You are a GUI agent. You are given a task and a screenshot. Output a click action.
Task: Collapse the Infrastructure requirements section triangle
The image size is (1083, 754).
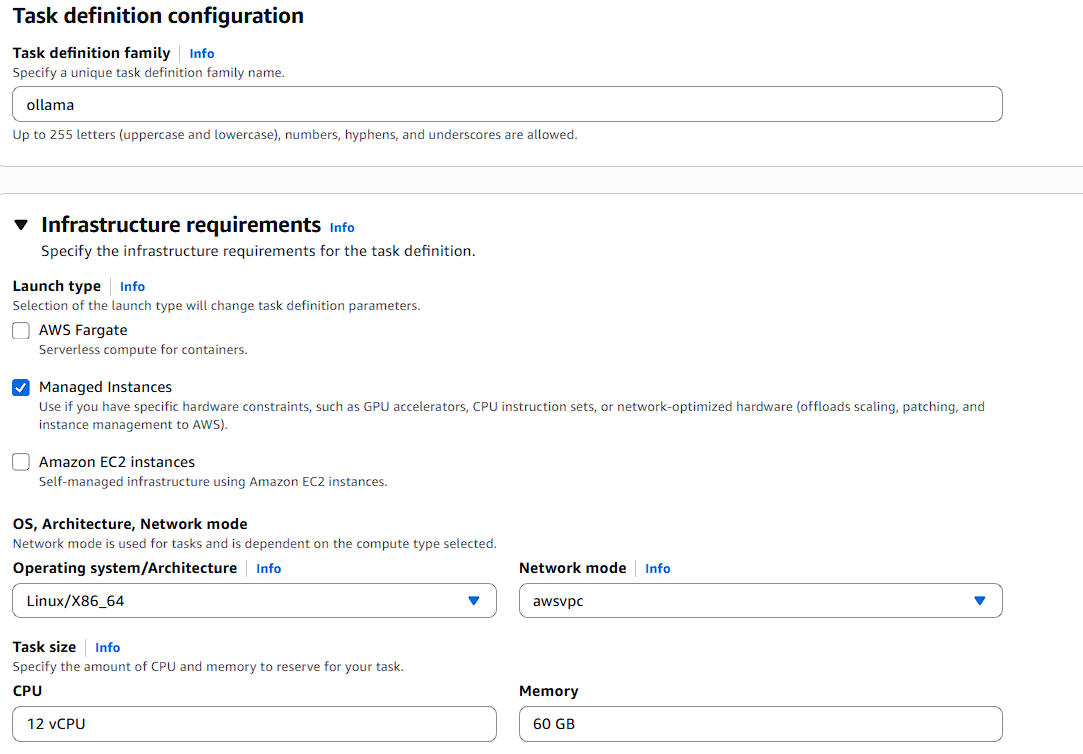point(21,225)
